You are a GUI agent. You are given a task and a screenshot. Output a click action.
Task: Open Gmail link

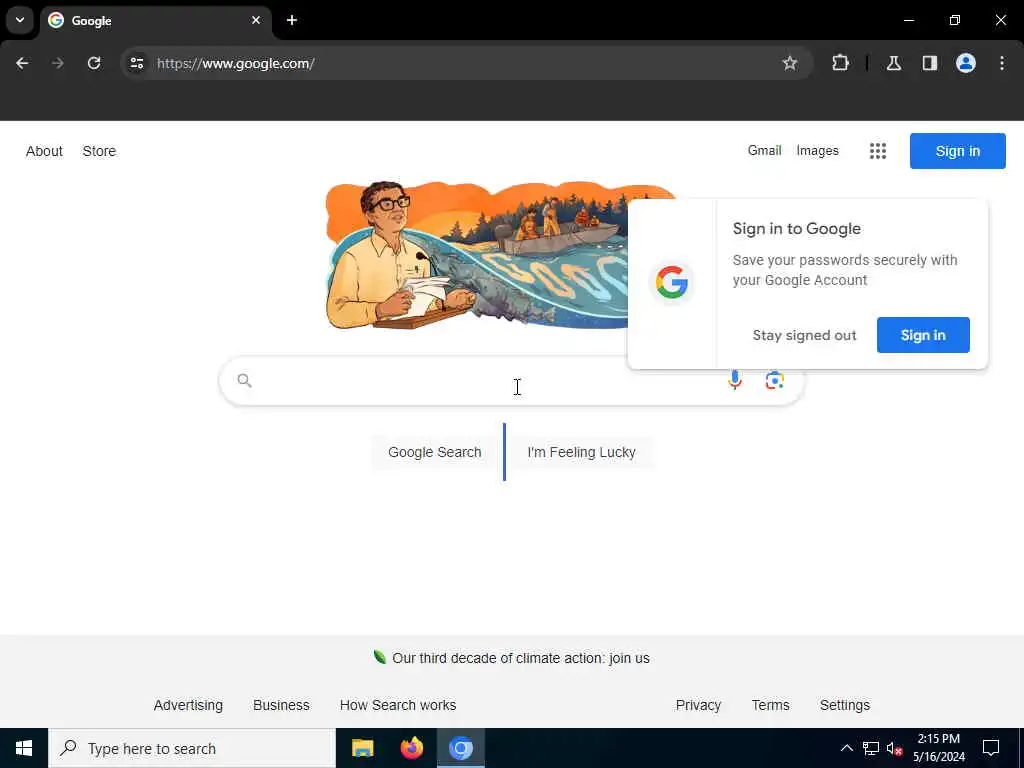[764, 150]
